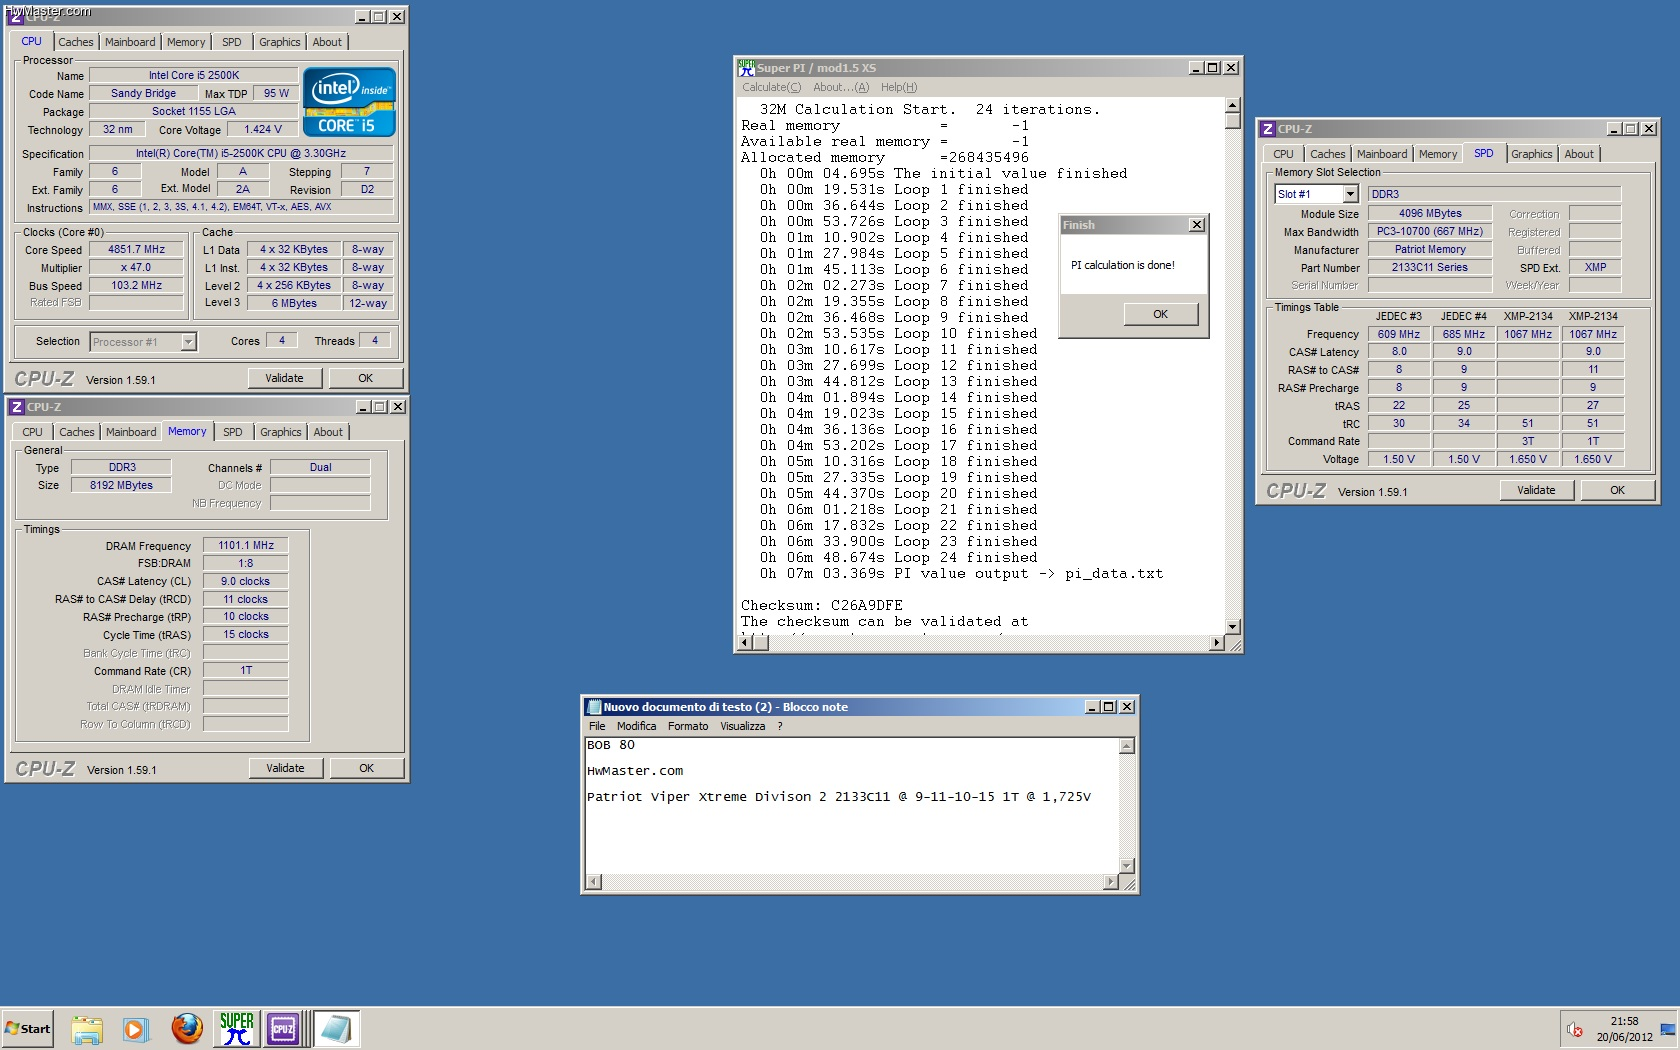
Task: Maximize the Super PI window
Action: click(1213, 68)
